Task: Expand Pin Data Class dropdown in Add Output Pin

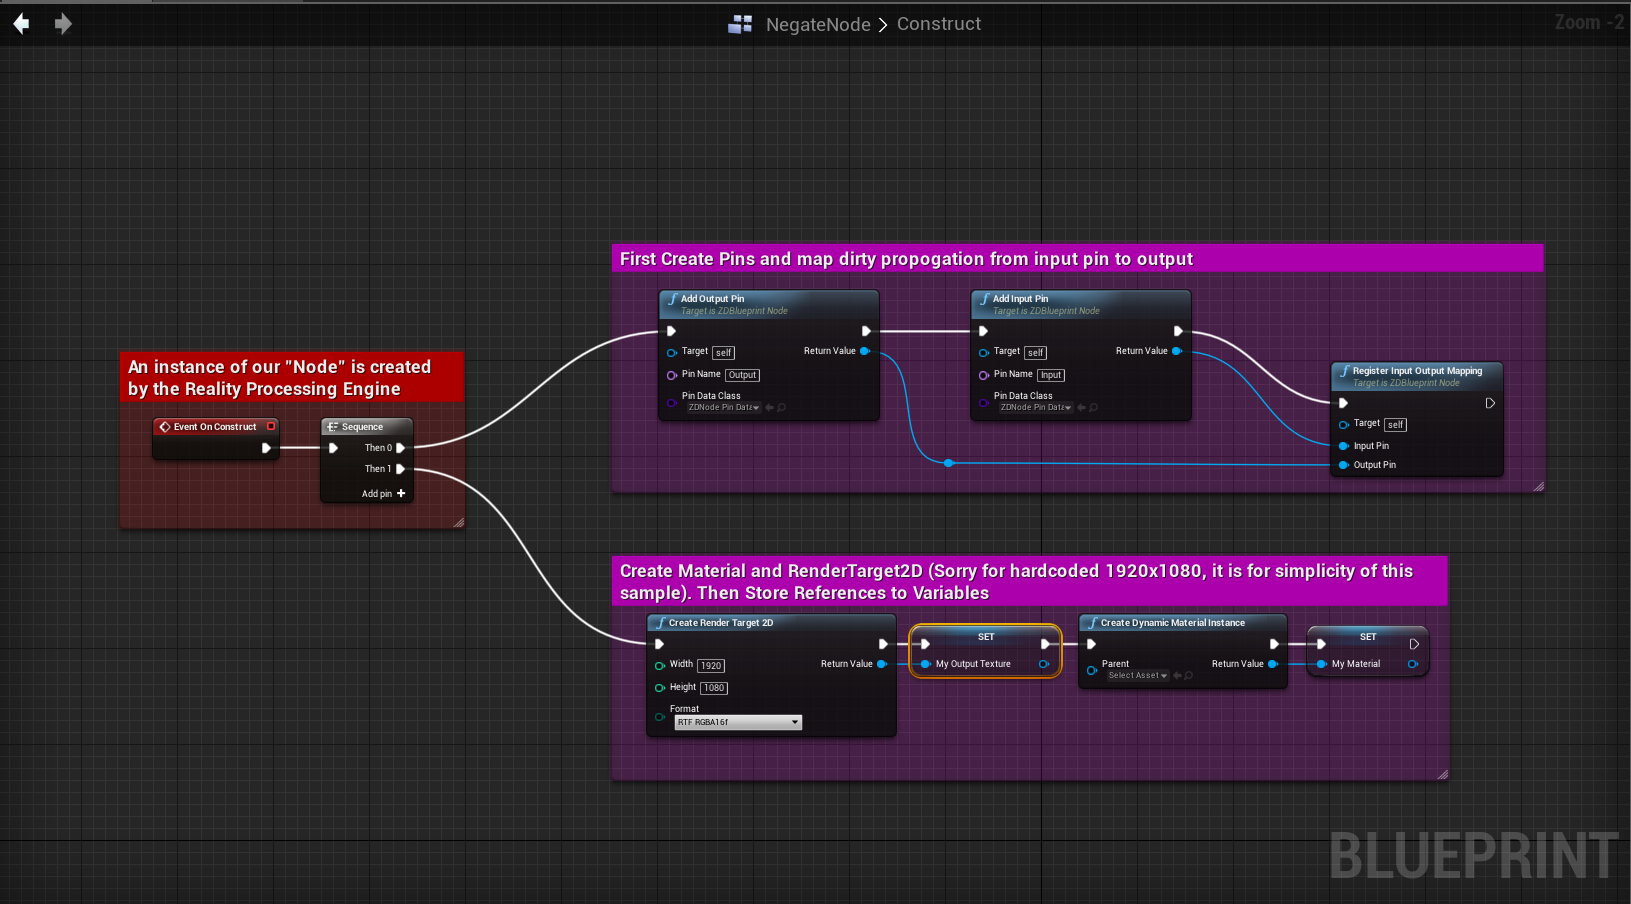Action: pyautogui.click(x=724, y=408)
